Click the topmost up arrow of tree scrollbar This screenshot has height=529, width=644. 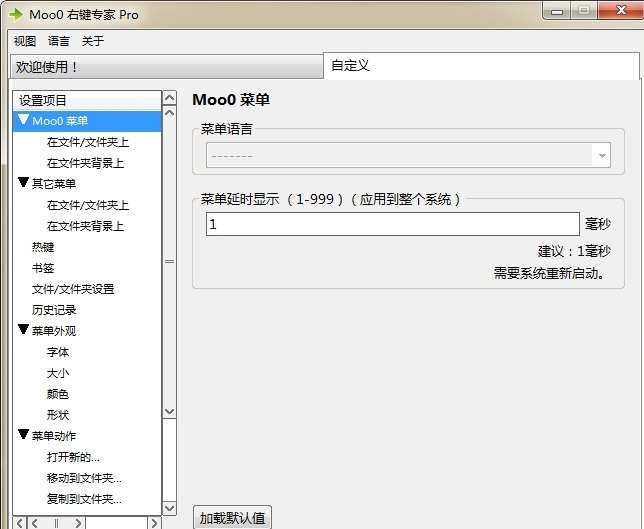click(x=170, y=98)
